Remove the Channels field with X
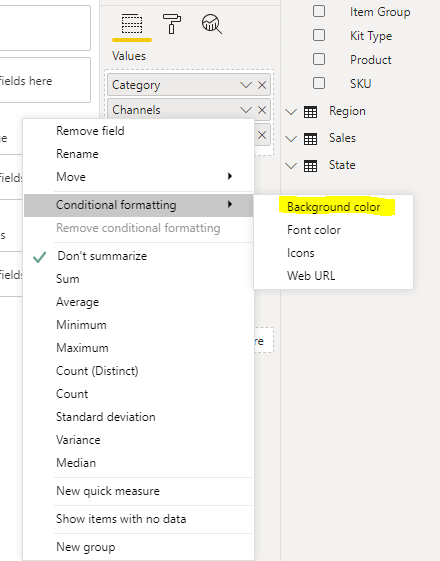 pos(262,110)
